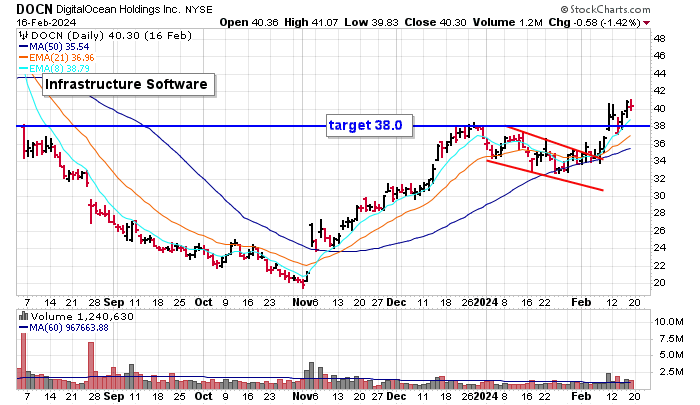Click the 44 price axis label
Viewport: 700px width, 405px height.
(x=659, y=73)
